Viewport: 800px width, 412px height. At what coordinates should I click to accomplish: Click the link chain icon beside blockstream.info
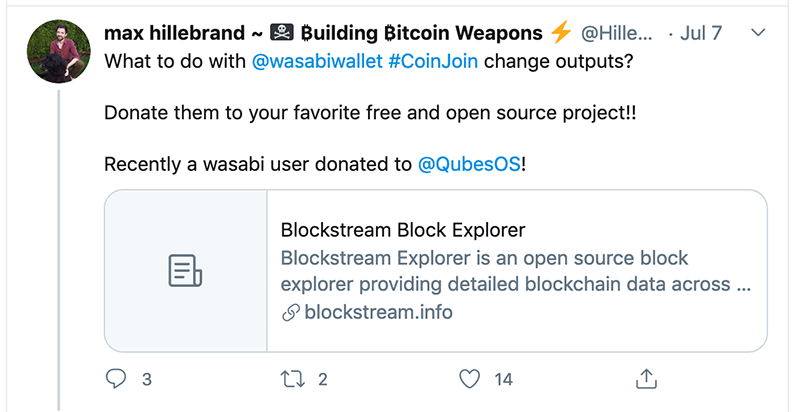291,313
